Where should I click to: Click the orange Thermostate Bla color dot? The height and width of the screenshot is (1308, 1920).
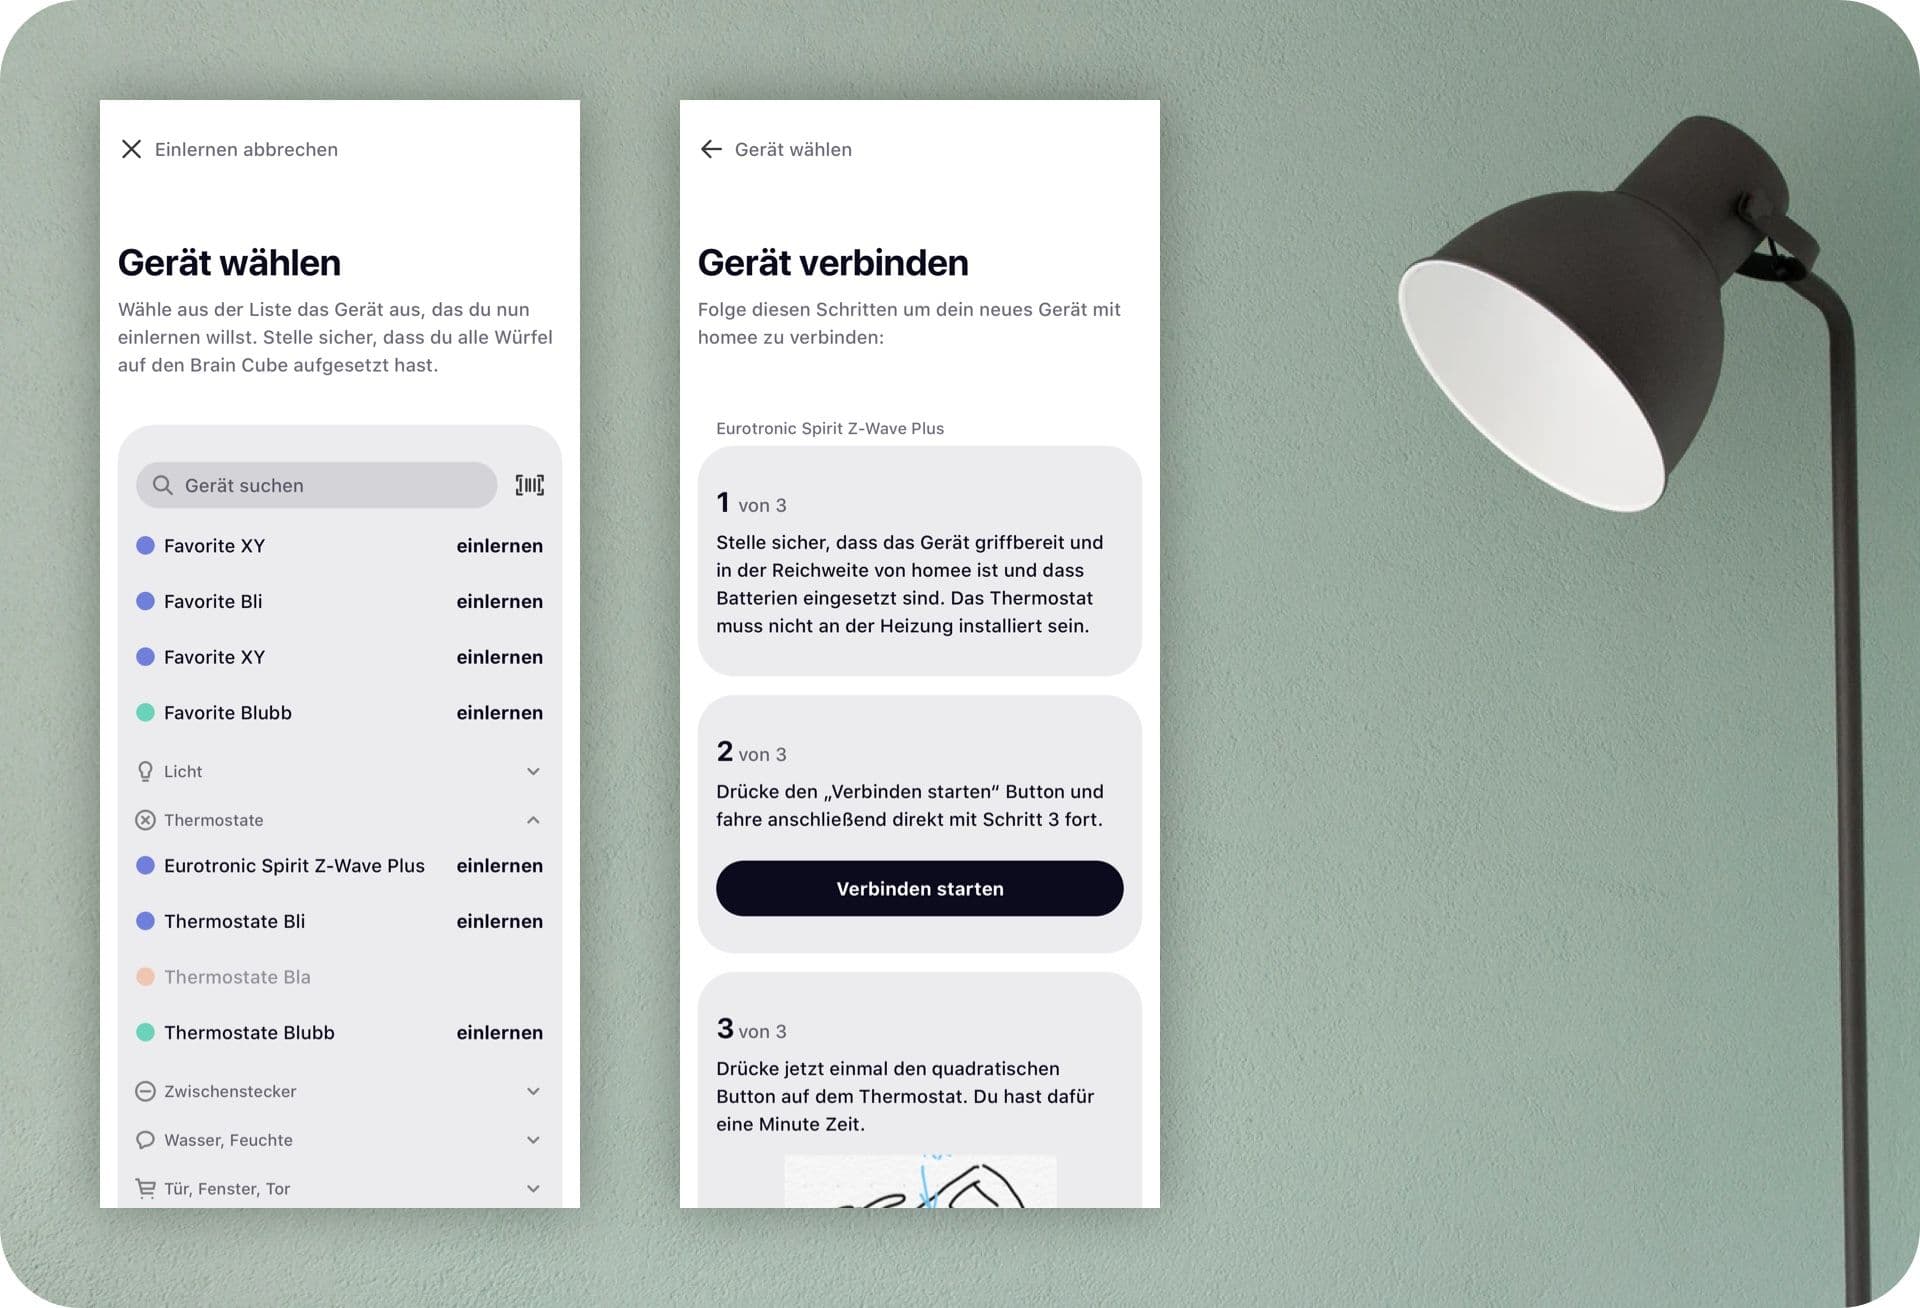click(x=146, y=977)
